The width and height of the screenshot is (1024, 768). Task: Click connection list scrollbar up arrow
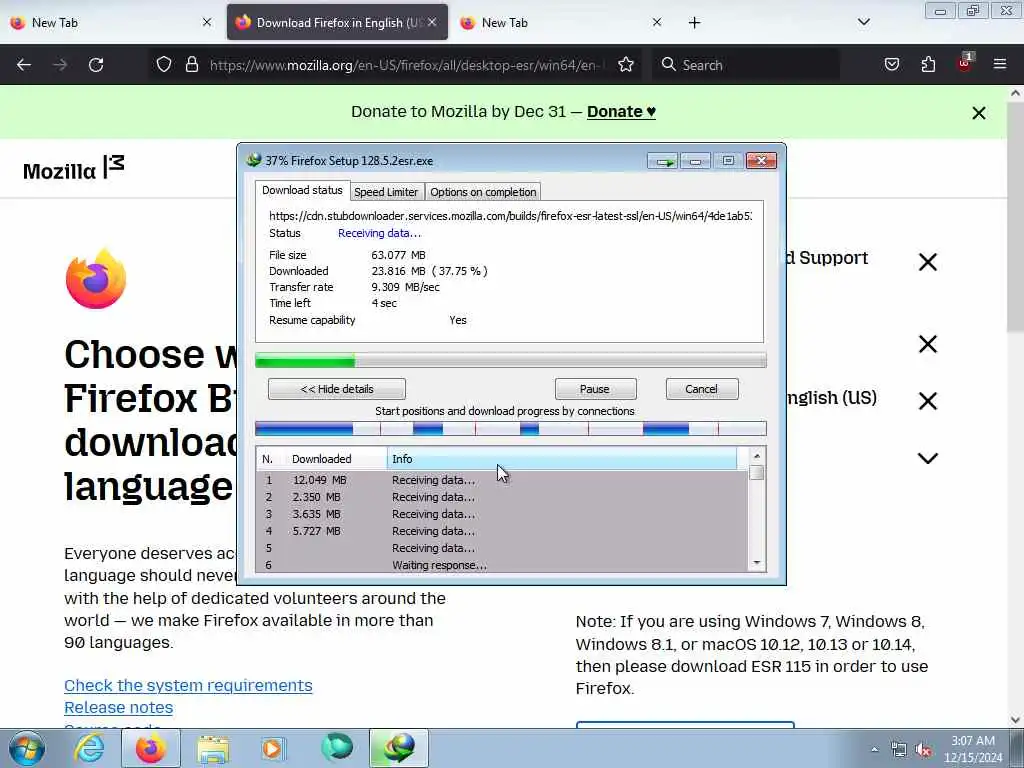tap(756, 456)
